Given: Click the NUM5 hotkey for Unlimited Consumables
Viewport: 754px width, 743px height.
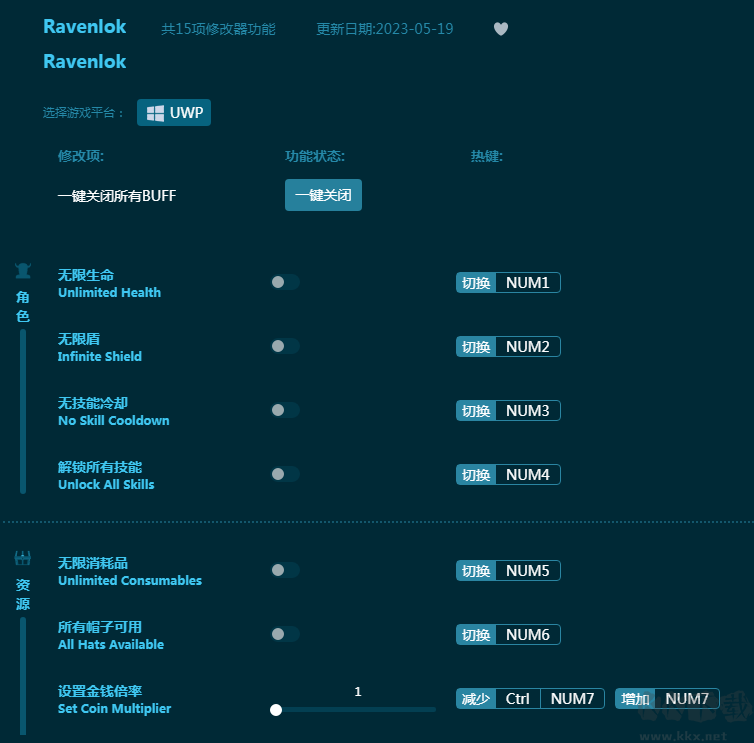Looking at the screenshot, I should pos(528,570).
